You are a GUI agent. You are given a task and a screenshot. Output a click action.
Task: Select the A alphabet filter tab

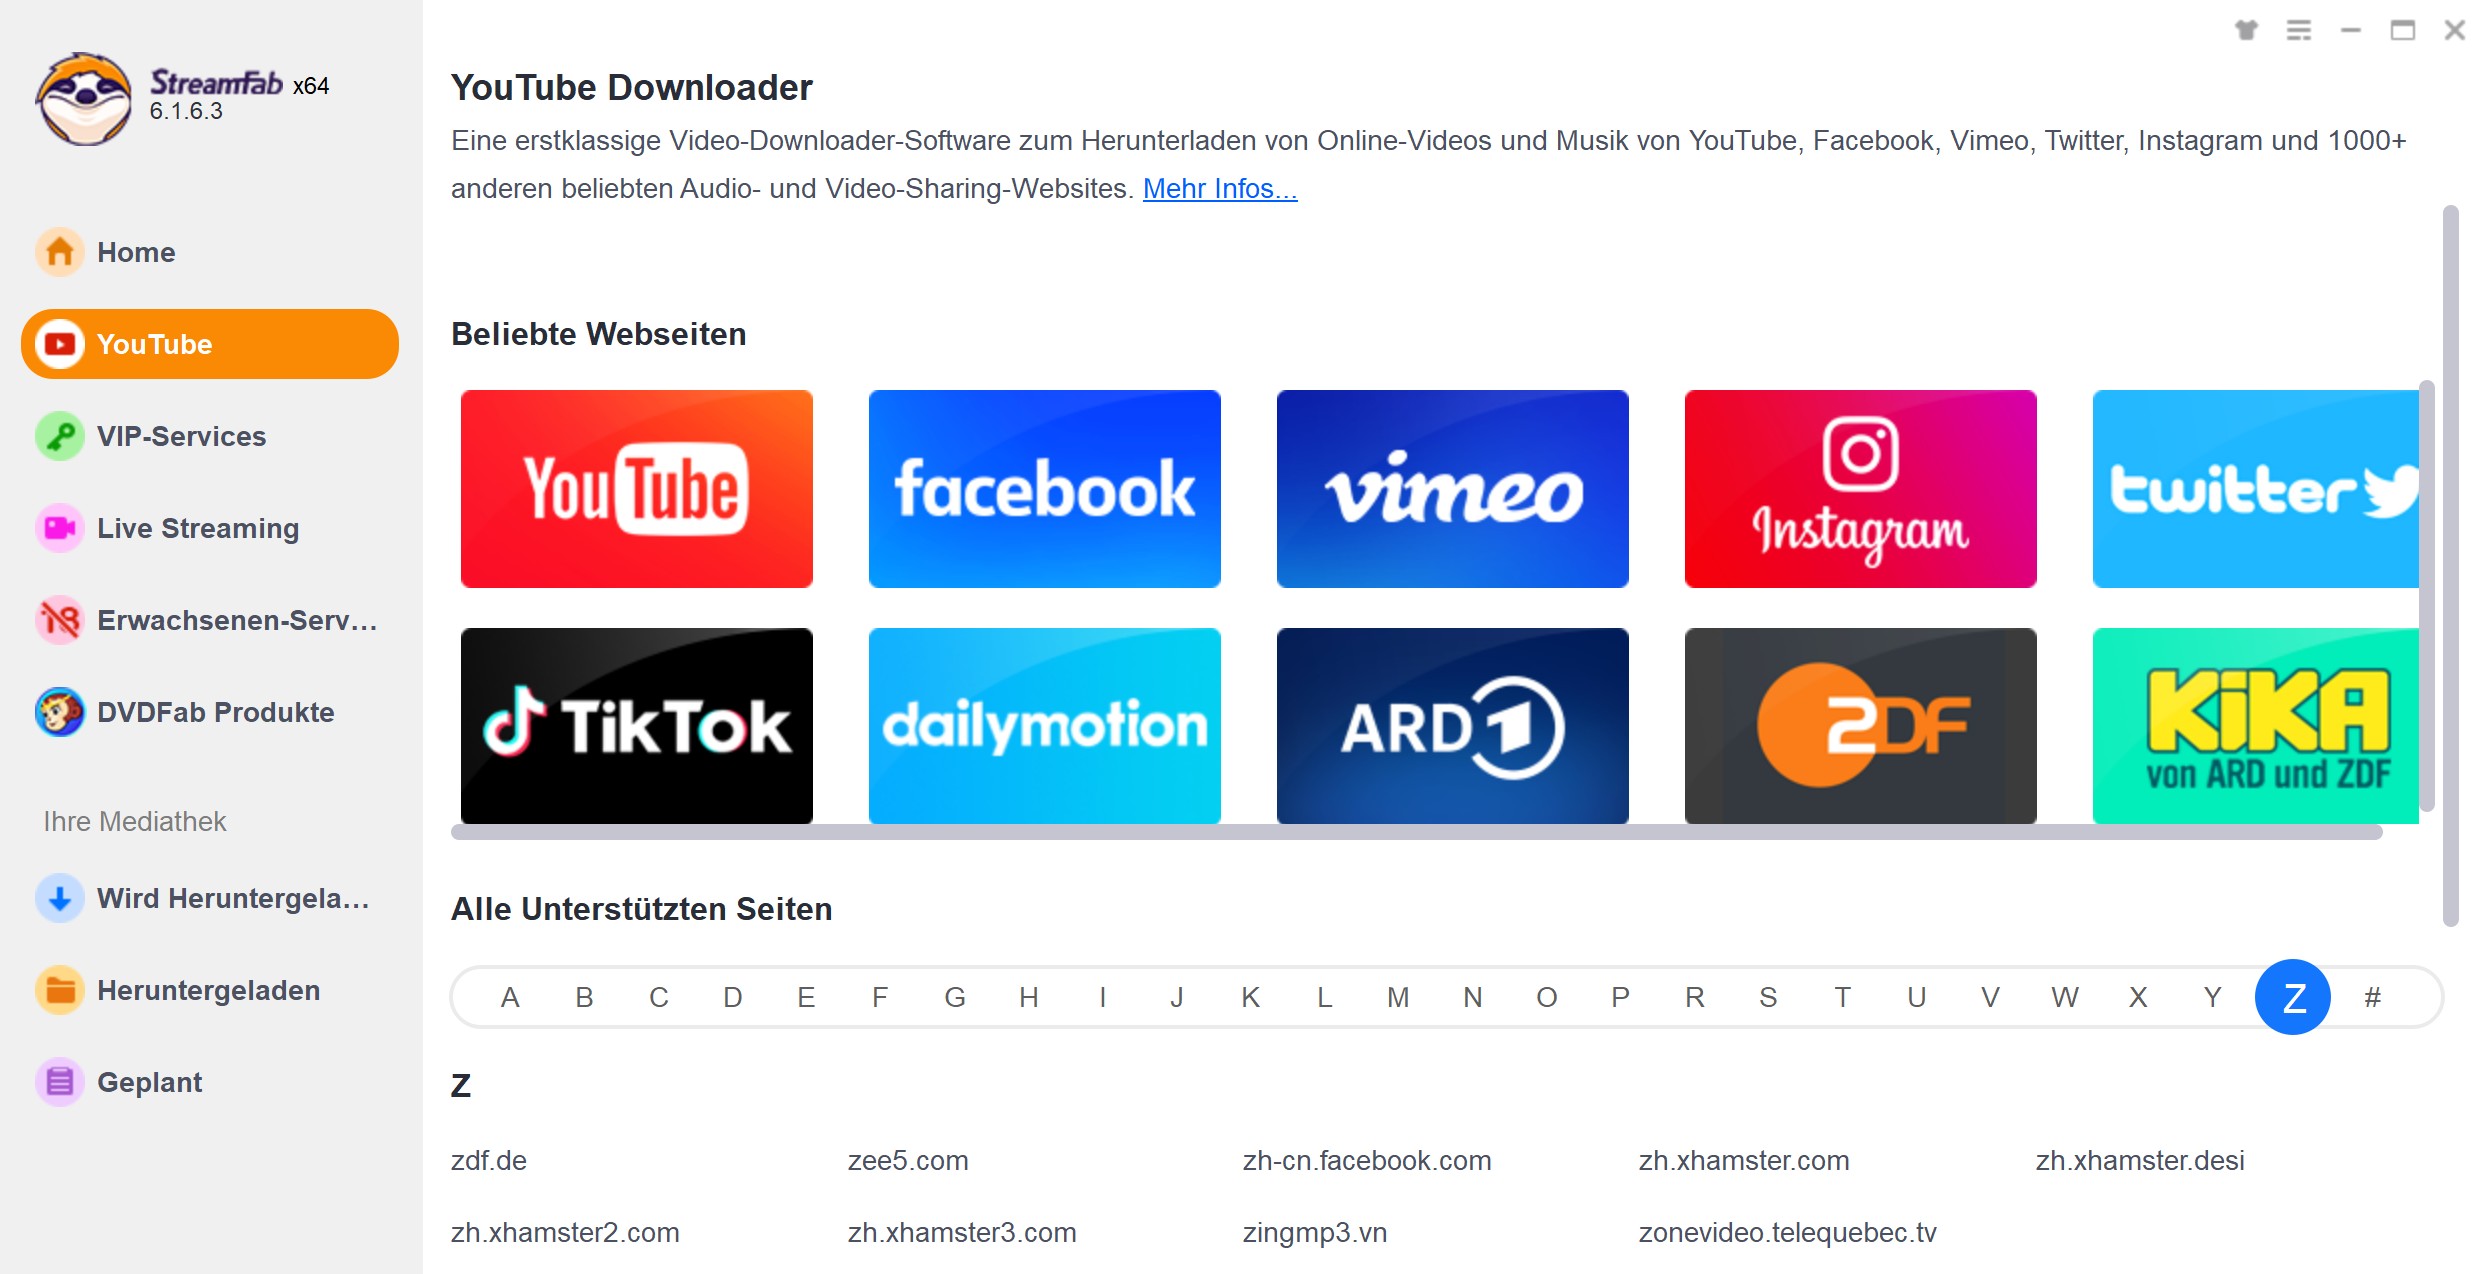pos(508,996)
